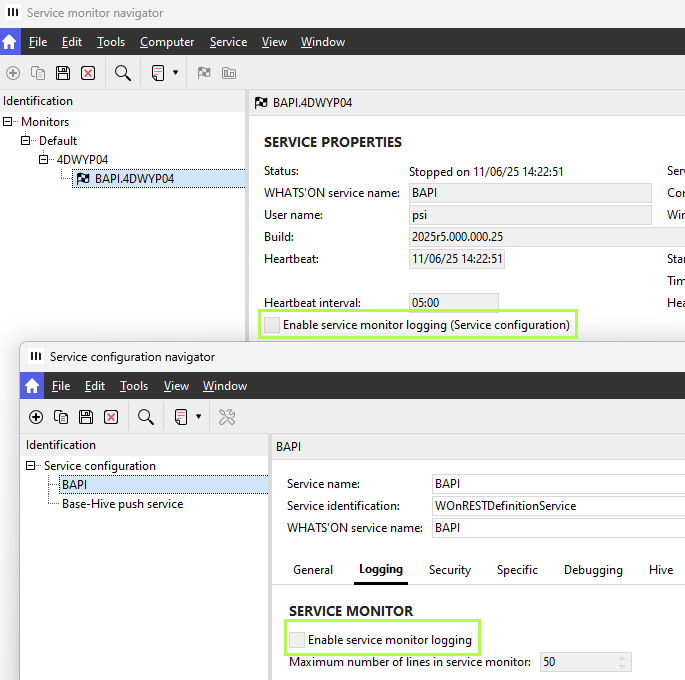This screenshot has height=680, width=685.
Task: Click the wrench tools icon in Service configuration toolbar
Action: coord(227,417)
